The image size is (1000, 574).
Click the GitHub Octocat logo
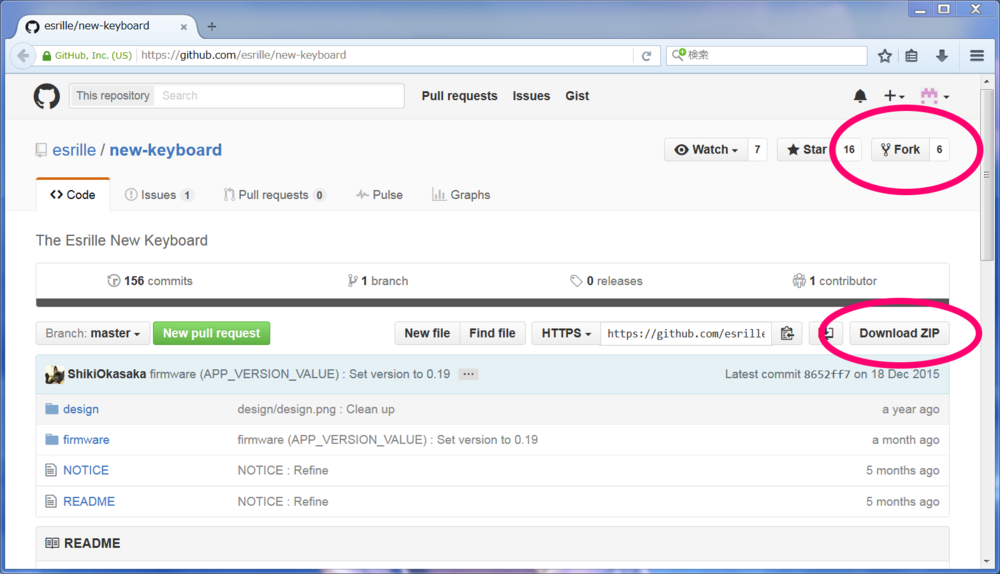coord(47,96)
